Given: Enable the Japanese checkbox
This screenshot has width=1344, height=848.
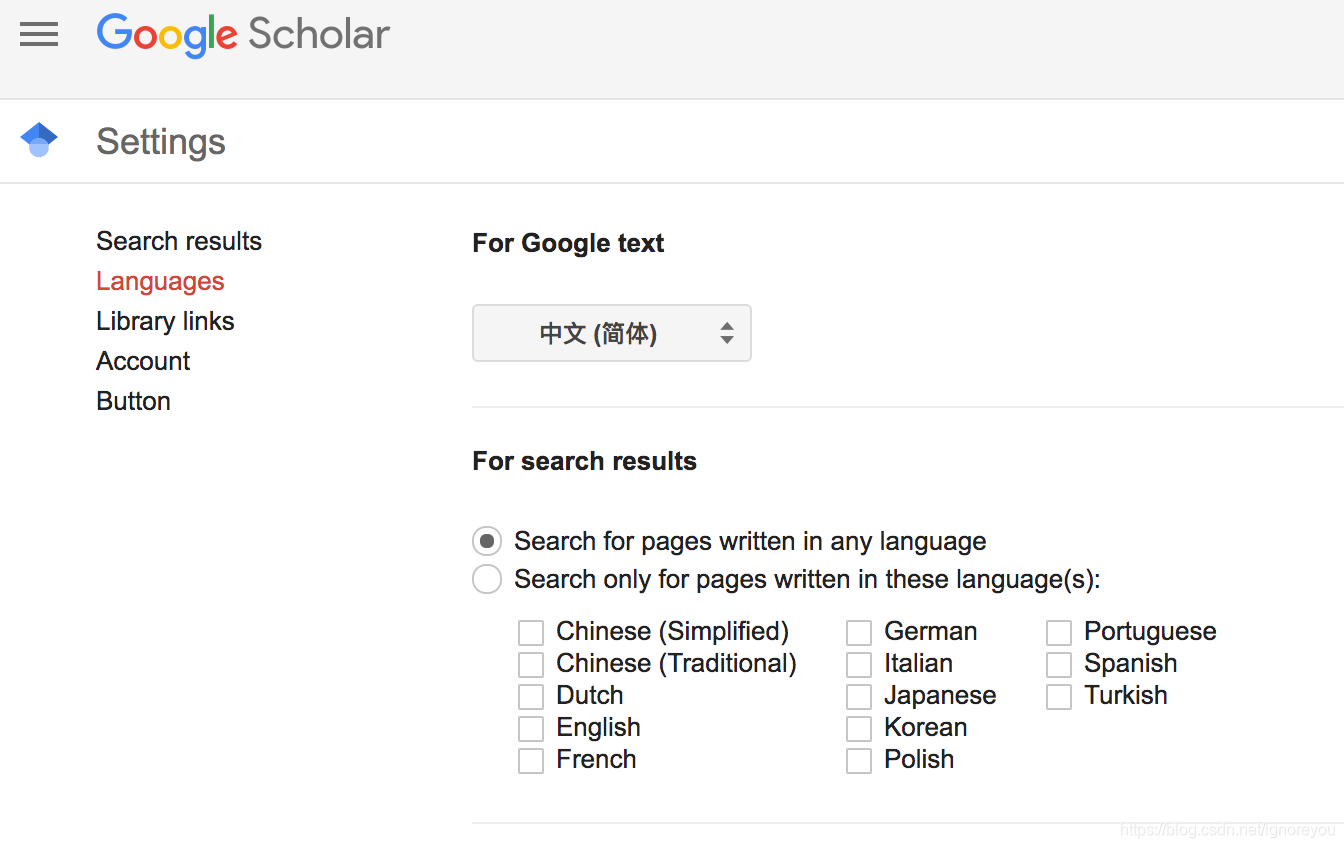Looking at the screenshot, I should click(858, 695).
